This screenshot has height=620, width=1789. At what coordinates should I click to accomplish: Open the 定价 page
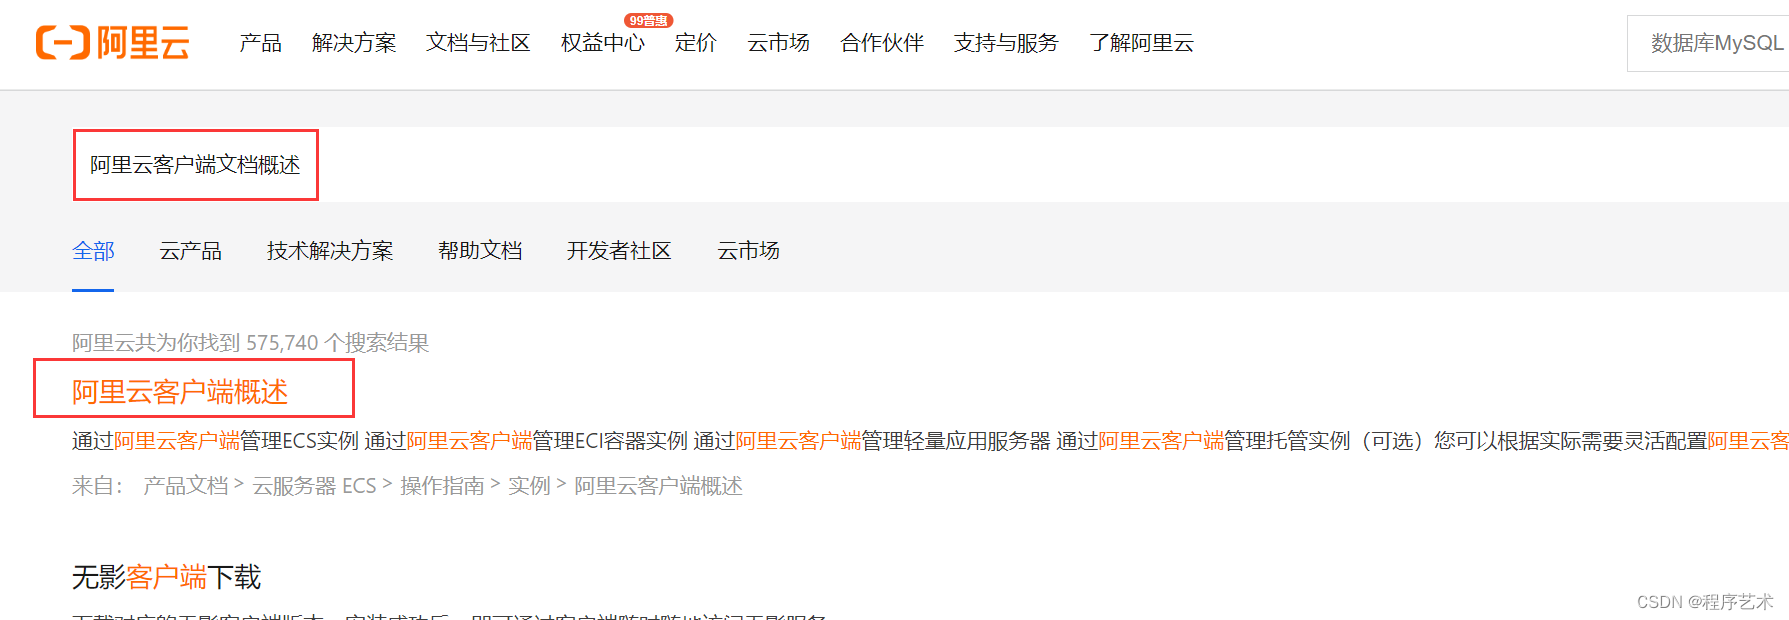(695, 43)
